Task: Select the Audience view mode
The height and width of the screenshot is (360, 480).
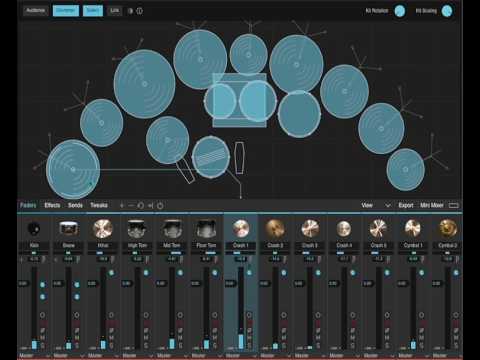Action: (35, 11)
